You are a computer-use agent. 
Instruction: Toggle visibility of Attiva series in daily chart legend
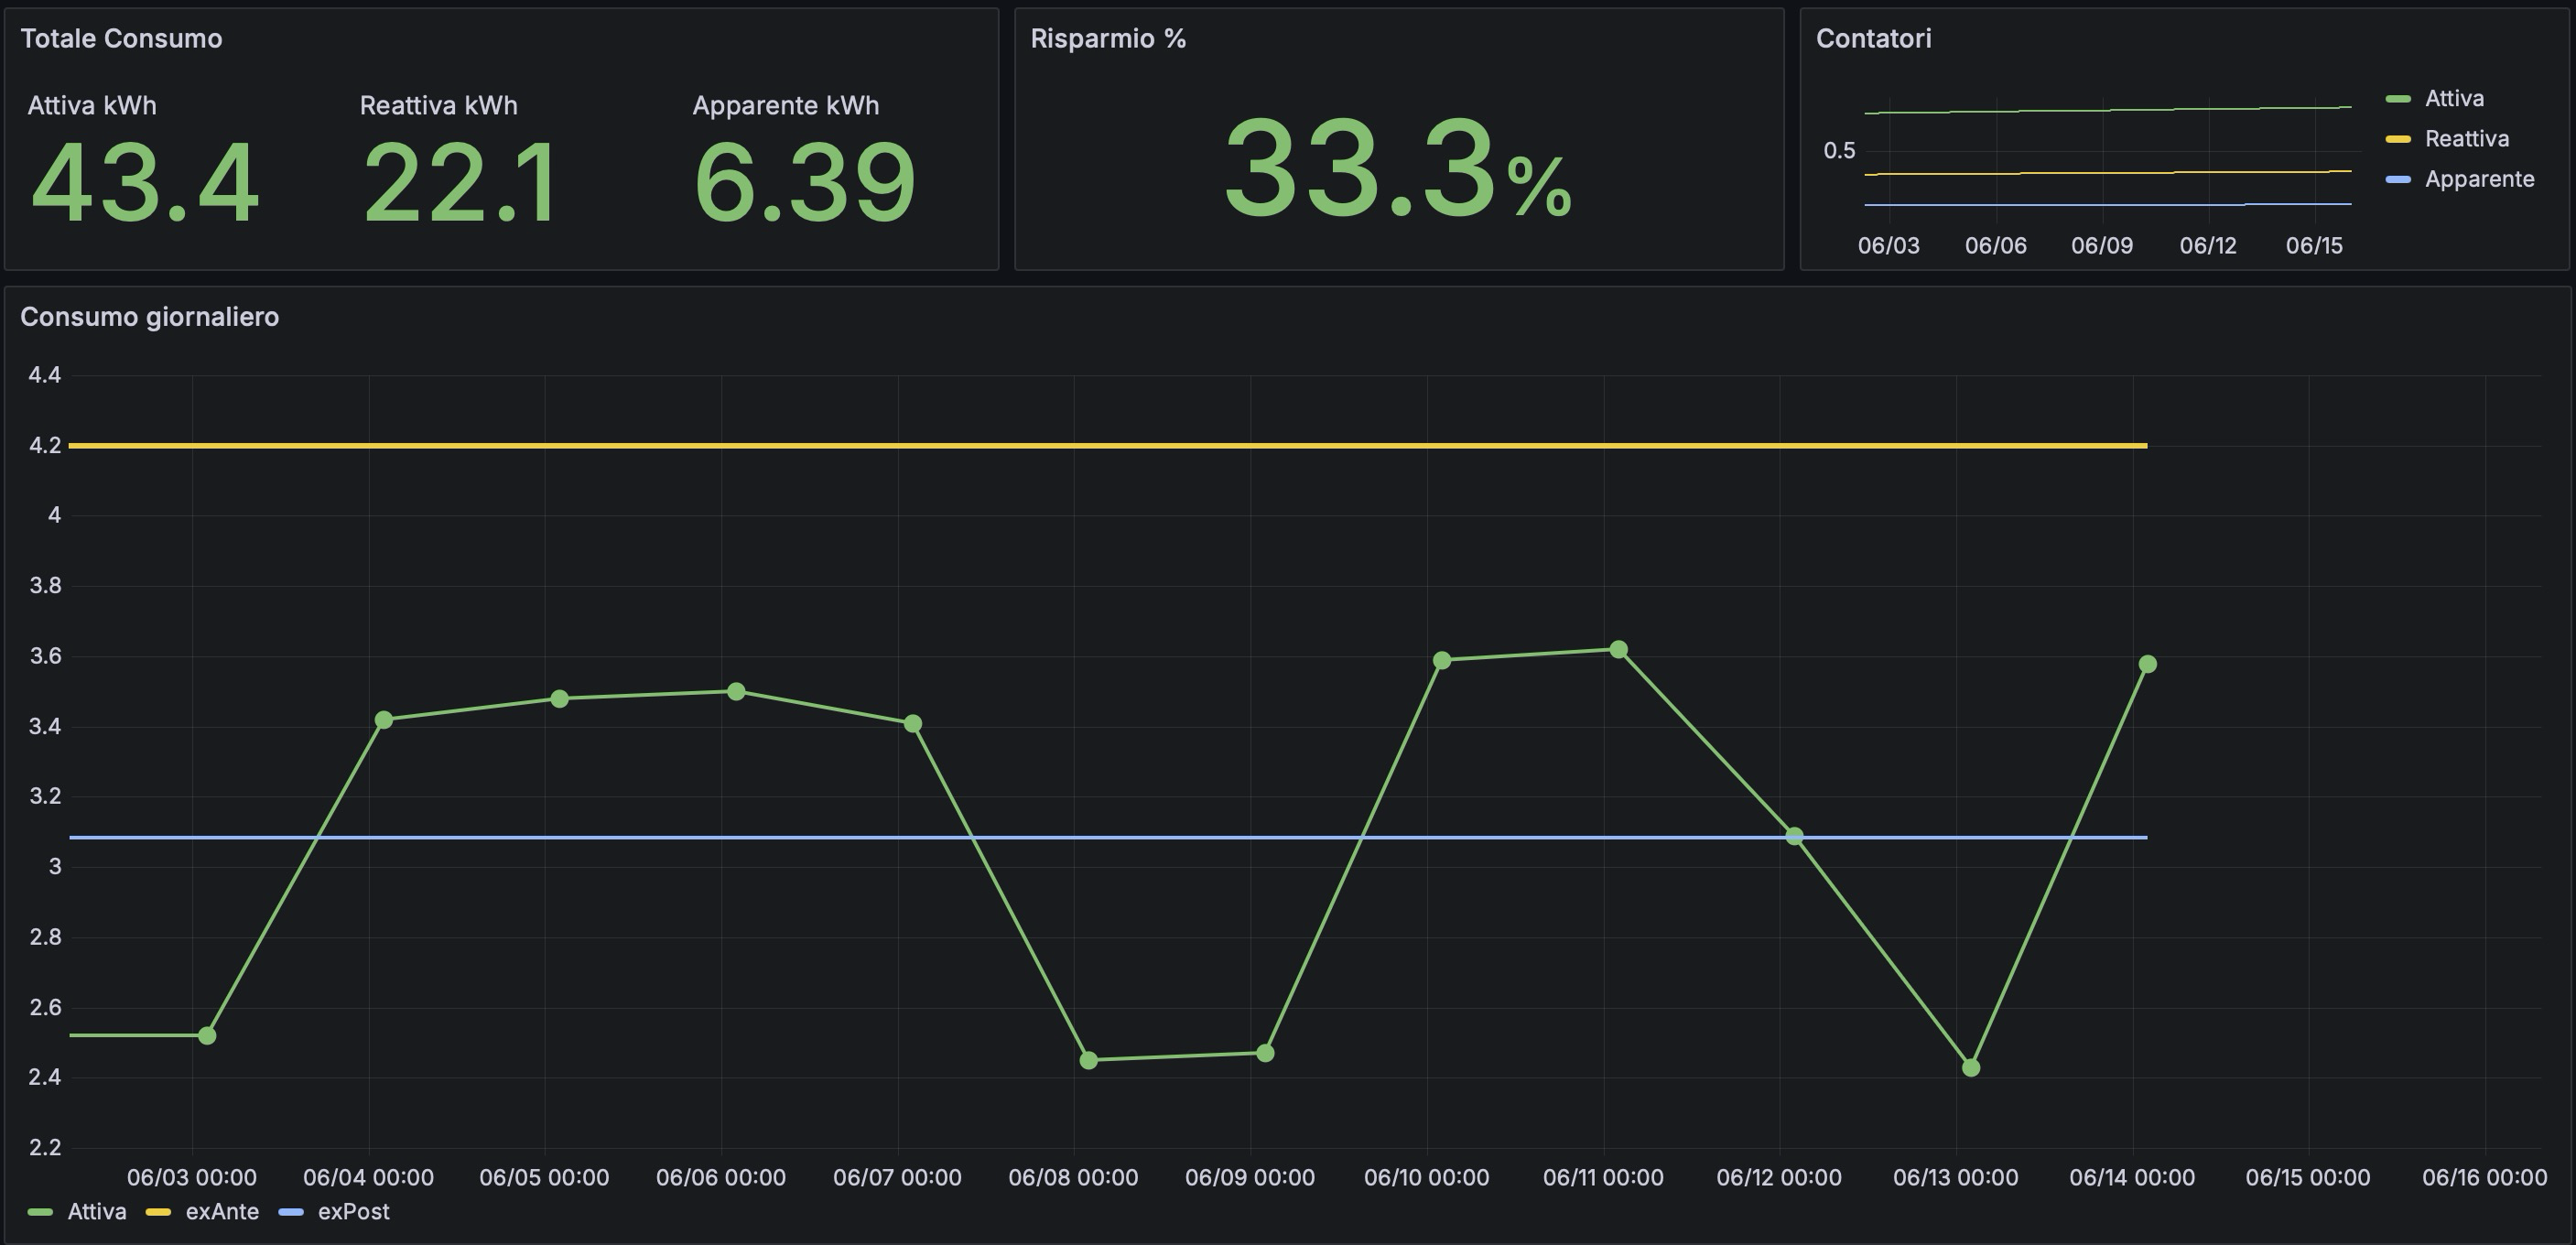(97, 1212)
